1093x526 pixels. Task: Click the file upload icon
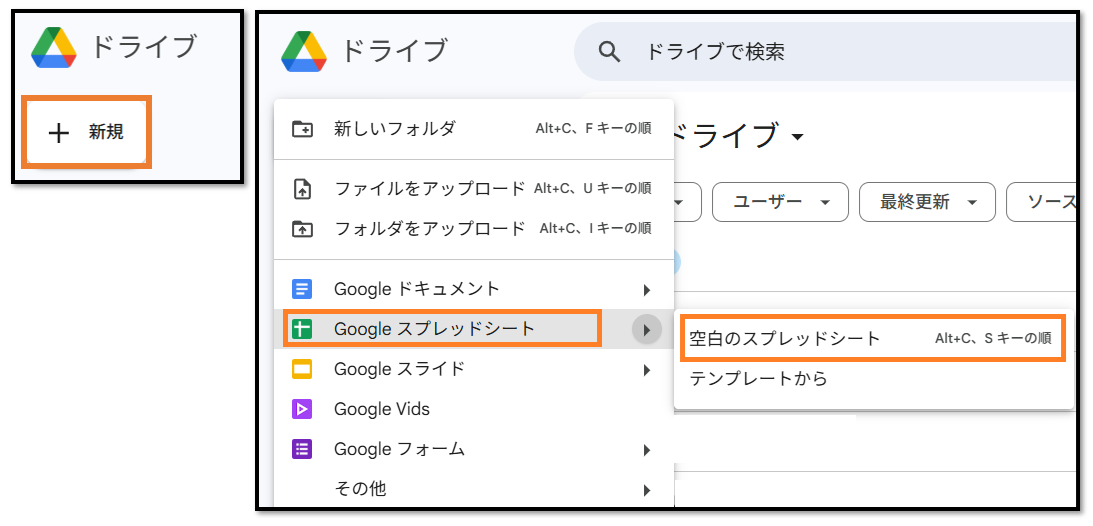[302, 189]
